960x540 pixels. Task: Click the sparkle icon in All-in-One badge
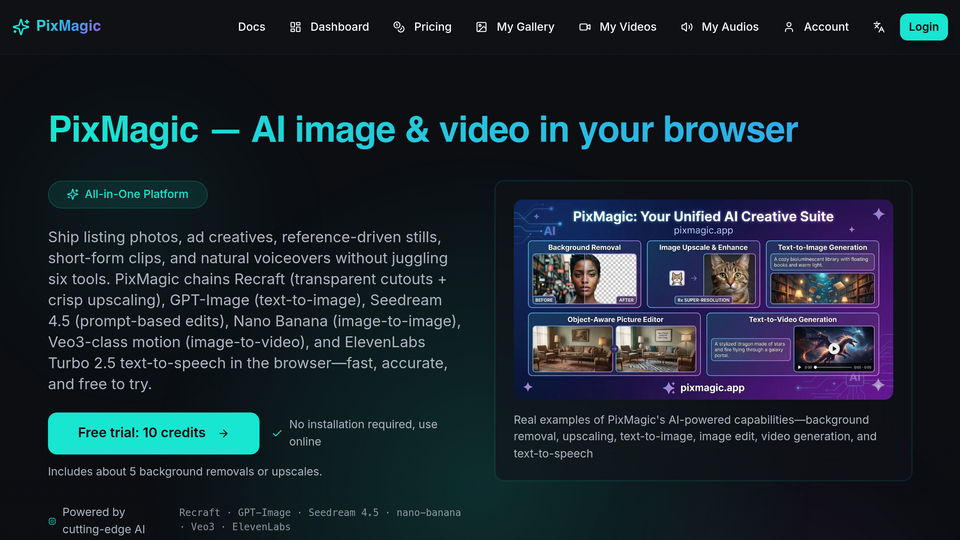tap(72, 194)
